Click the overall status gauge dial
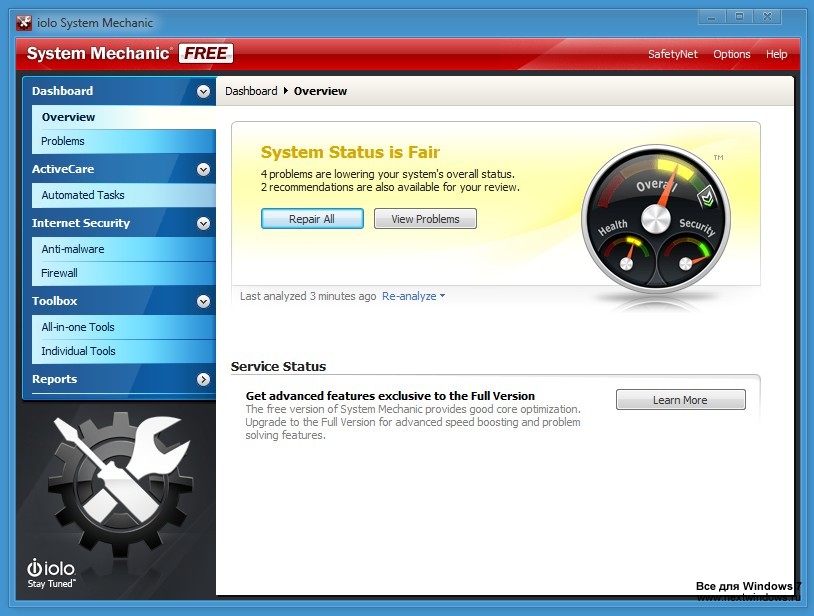 (656, 217)
